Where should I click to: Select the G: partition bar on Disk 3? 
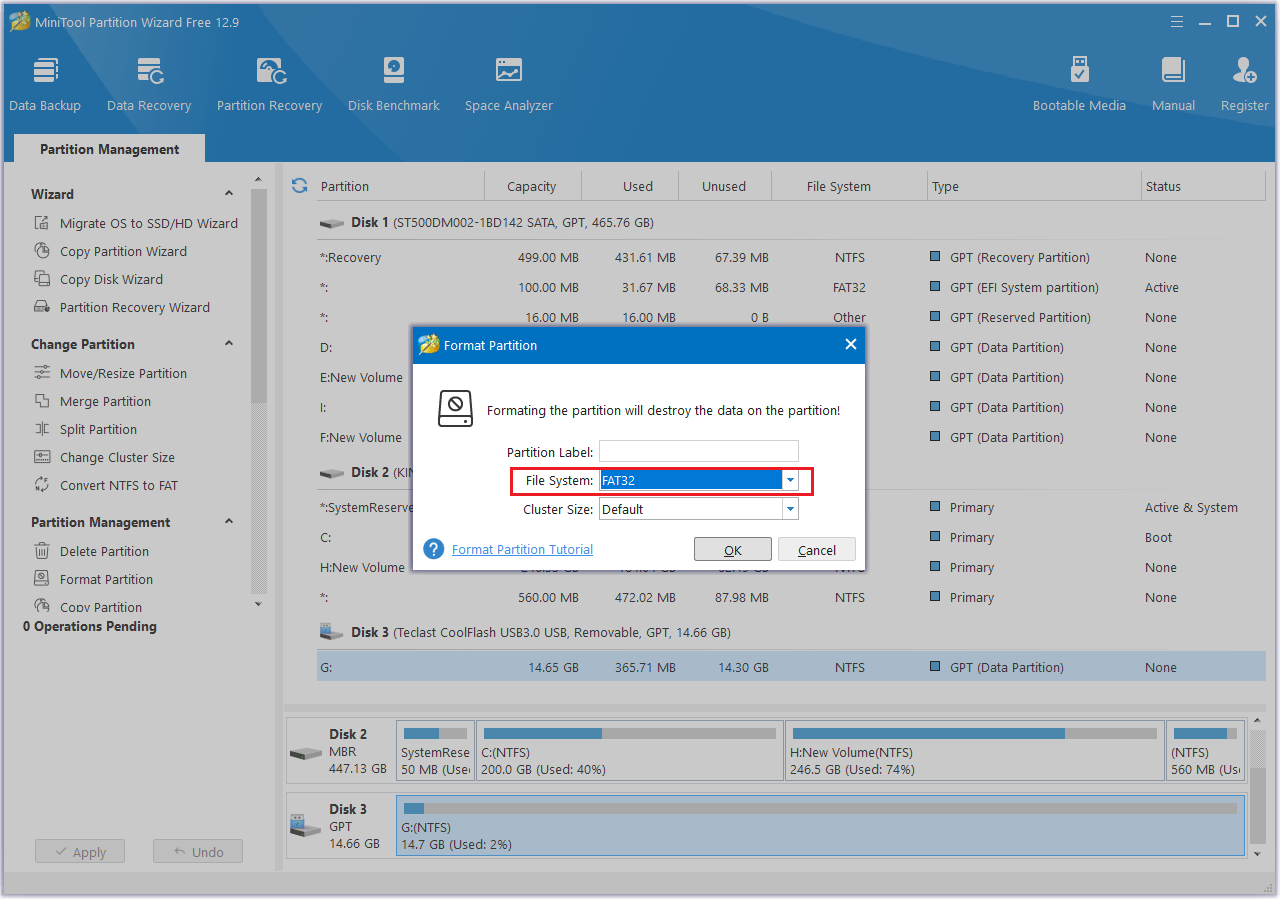(x=820, y=826)
